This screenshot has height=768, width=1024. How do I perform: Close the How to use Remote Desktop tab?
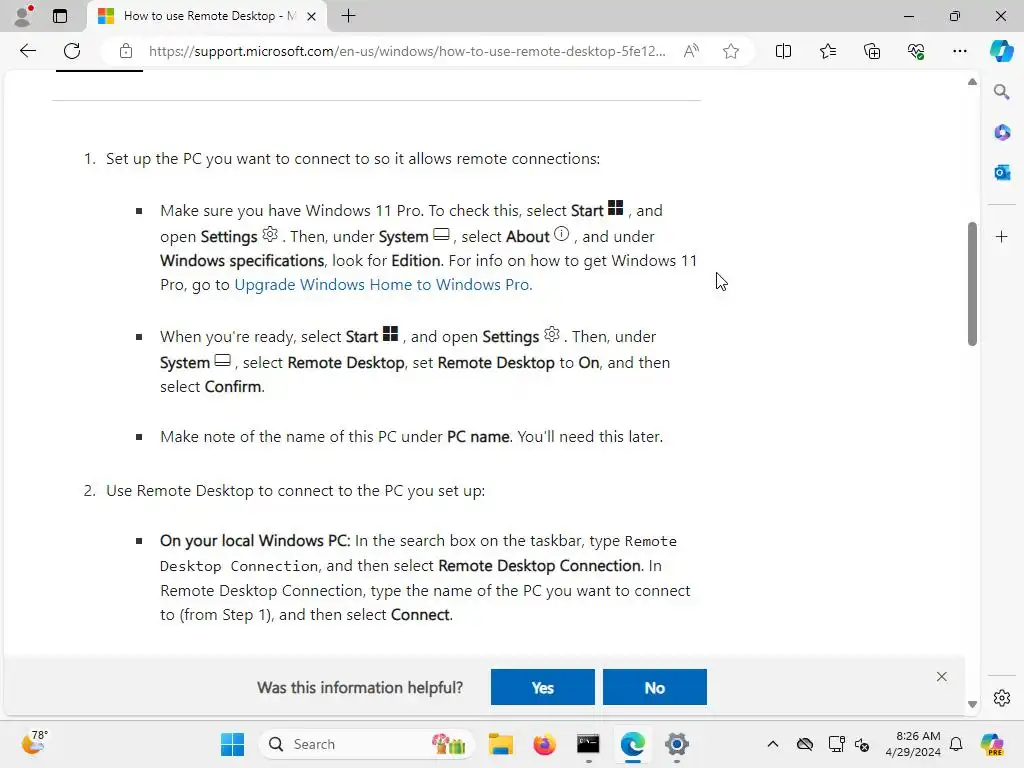click(x=312, y=16)
